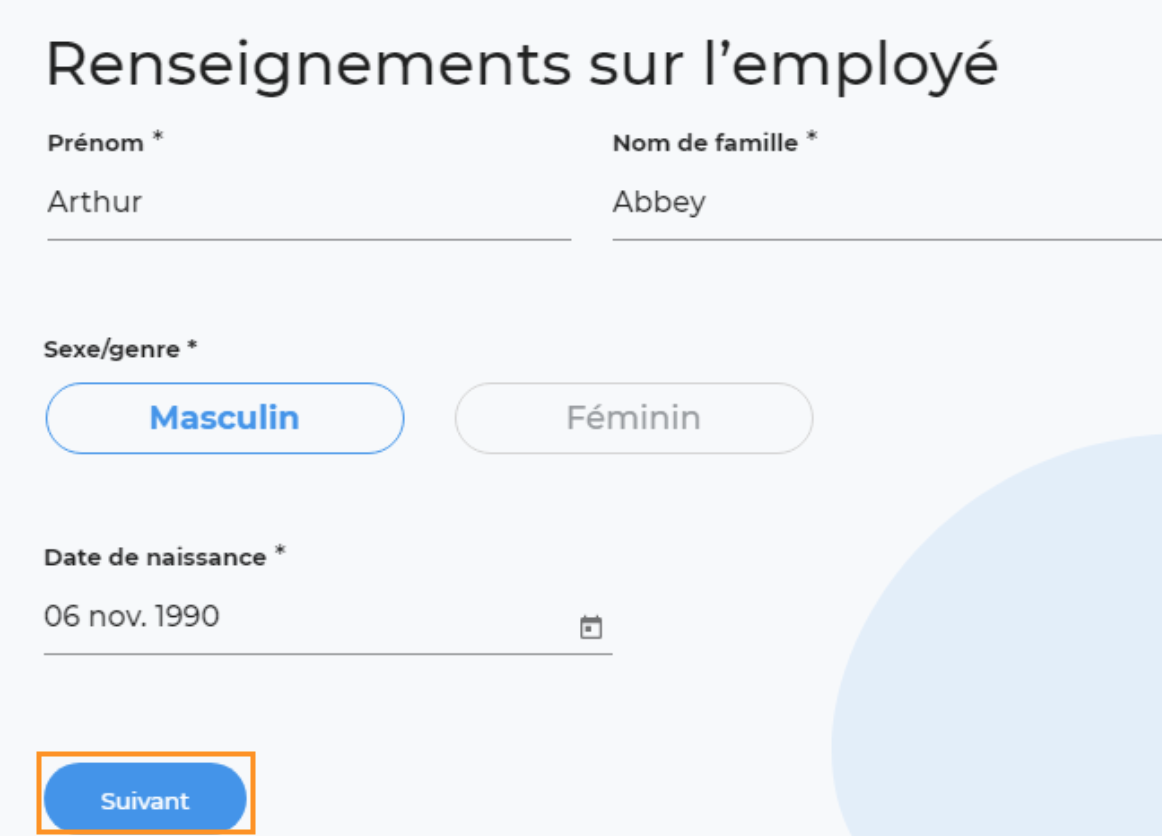Click the 'Renseignements sur l'employé' heading
This screenshot has width=1162, height=836.
click(x=522, y=65)
